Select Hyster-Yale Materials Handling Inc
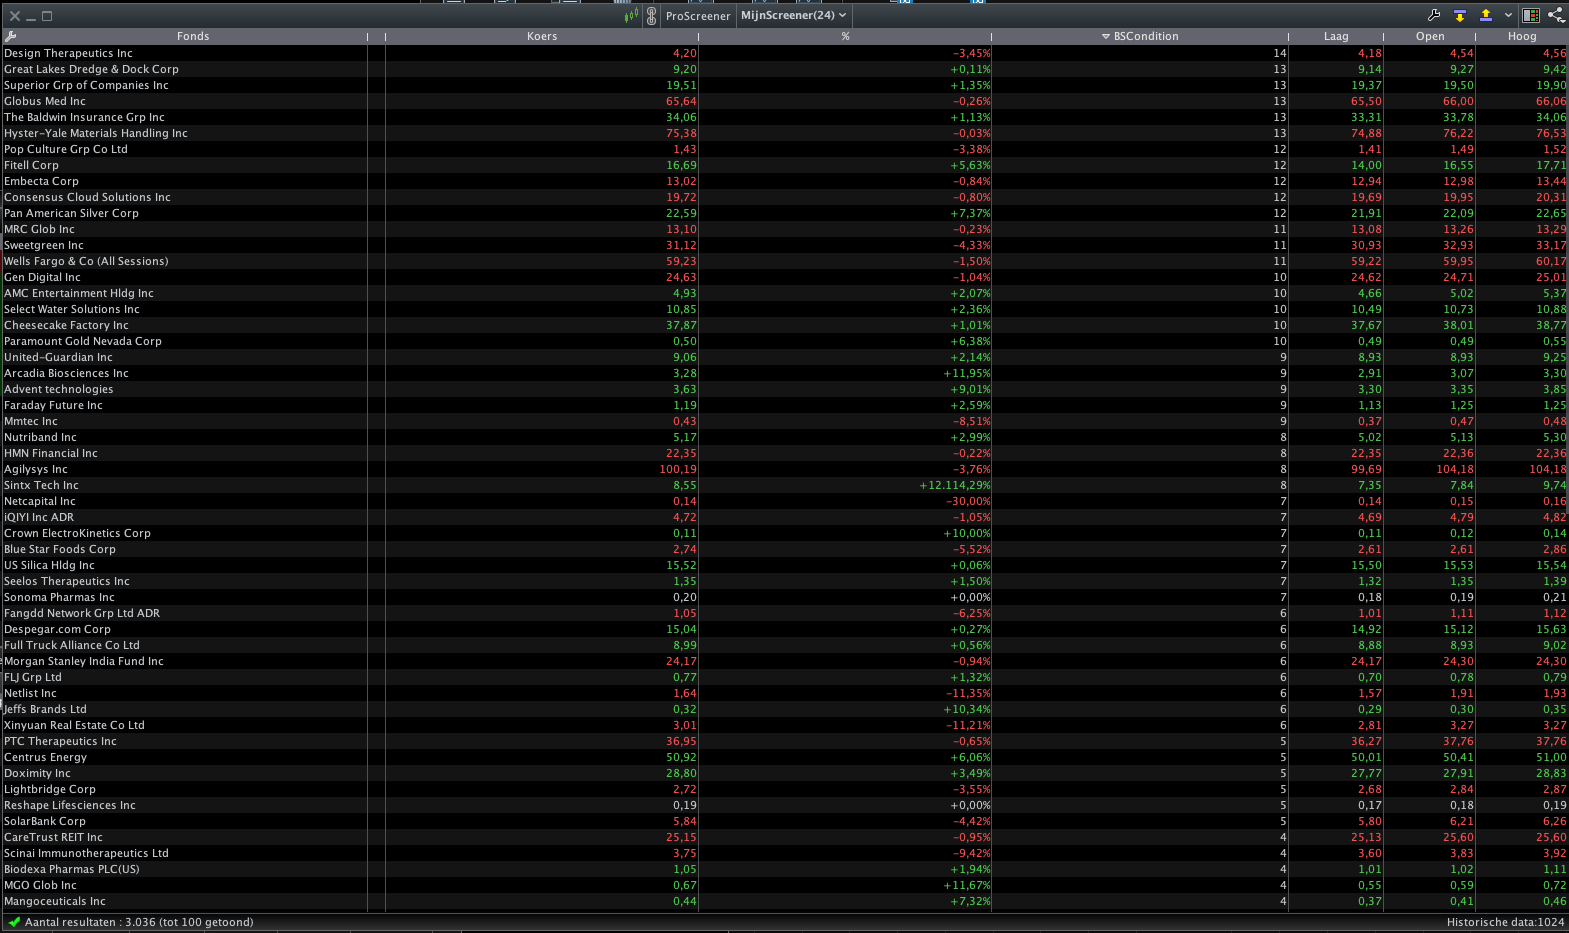The width and height of the screenshot is (1569, 933). 784,133
